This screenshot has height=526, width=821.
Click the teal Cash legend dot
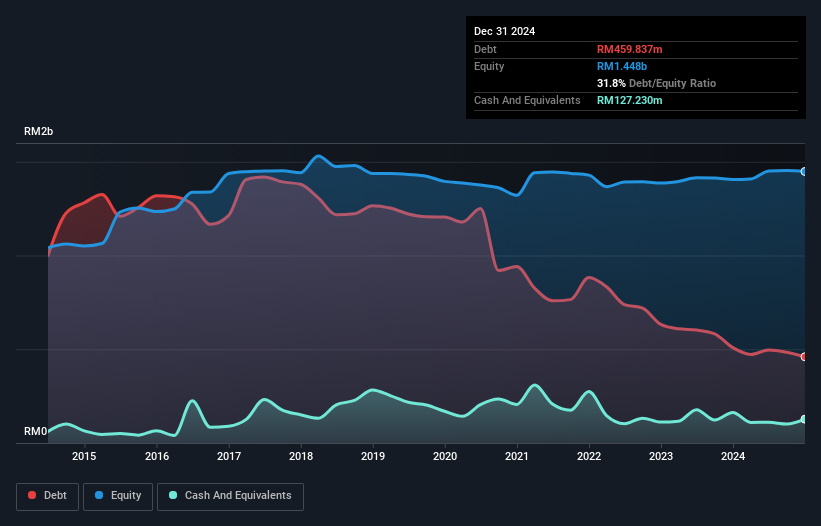[x=173, y=495]
